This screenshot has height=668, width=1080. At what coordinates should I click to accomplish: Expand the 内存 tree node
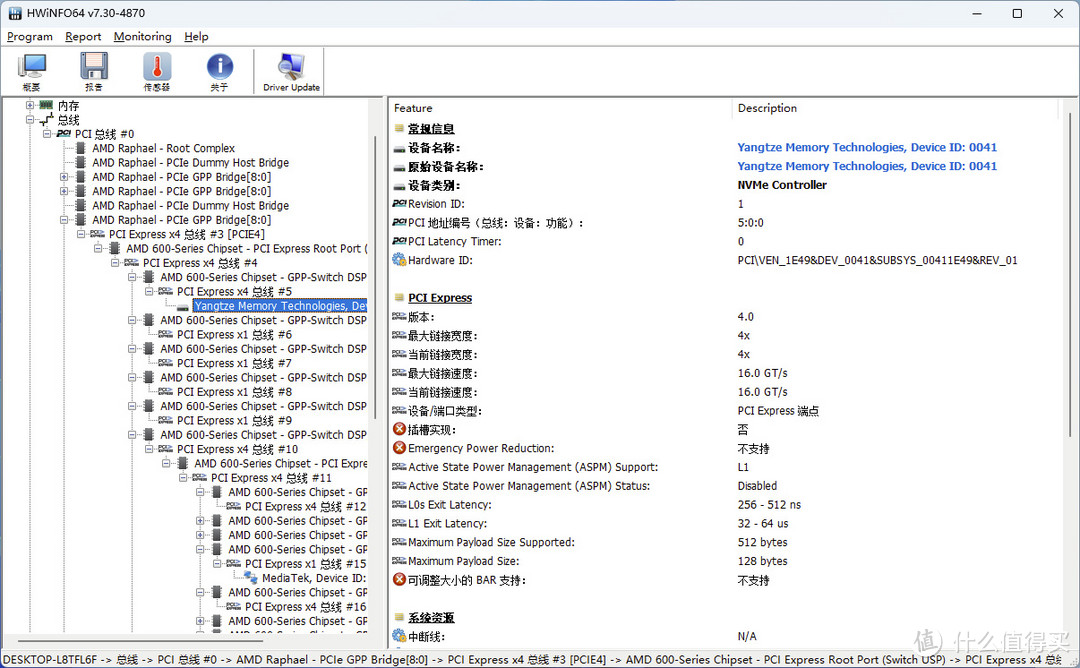coord(30,105)
